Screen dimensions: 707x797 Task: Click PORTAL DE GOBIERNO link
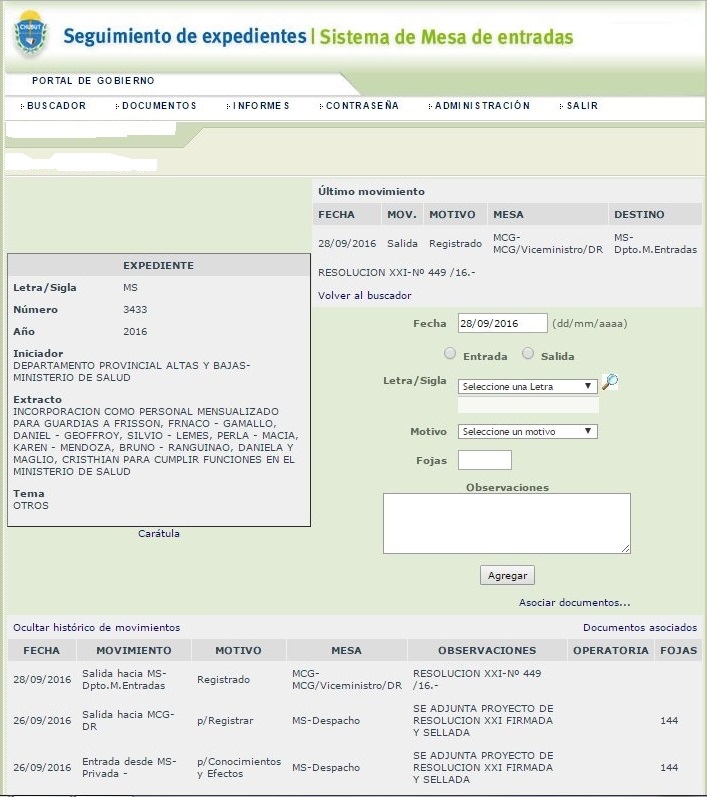[x=93, y=81]
